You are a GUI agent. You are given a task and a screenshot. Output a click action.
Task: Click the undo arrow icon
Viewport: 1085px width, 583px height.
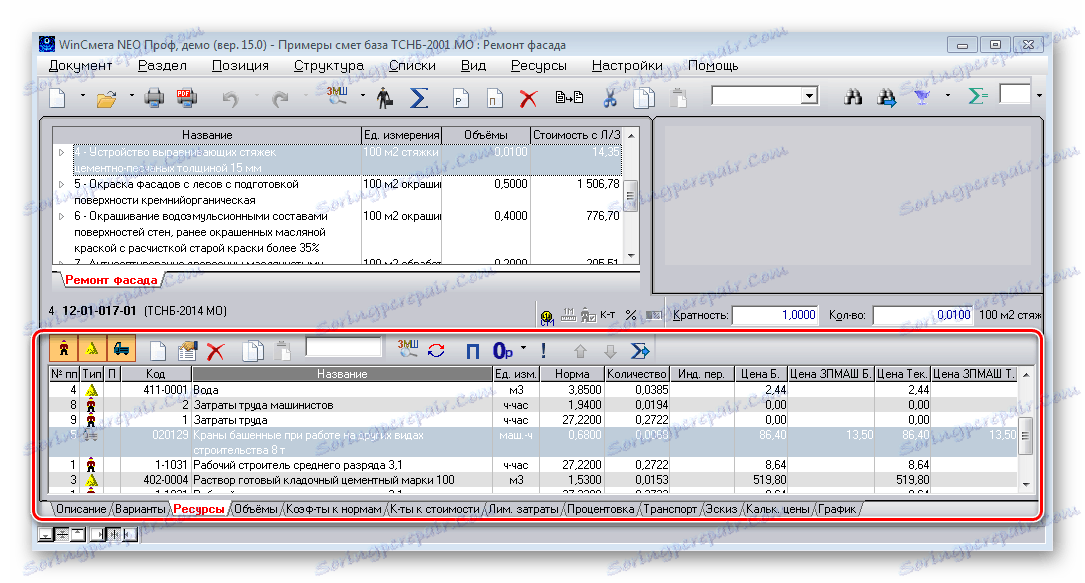(x=230, y=99)
